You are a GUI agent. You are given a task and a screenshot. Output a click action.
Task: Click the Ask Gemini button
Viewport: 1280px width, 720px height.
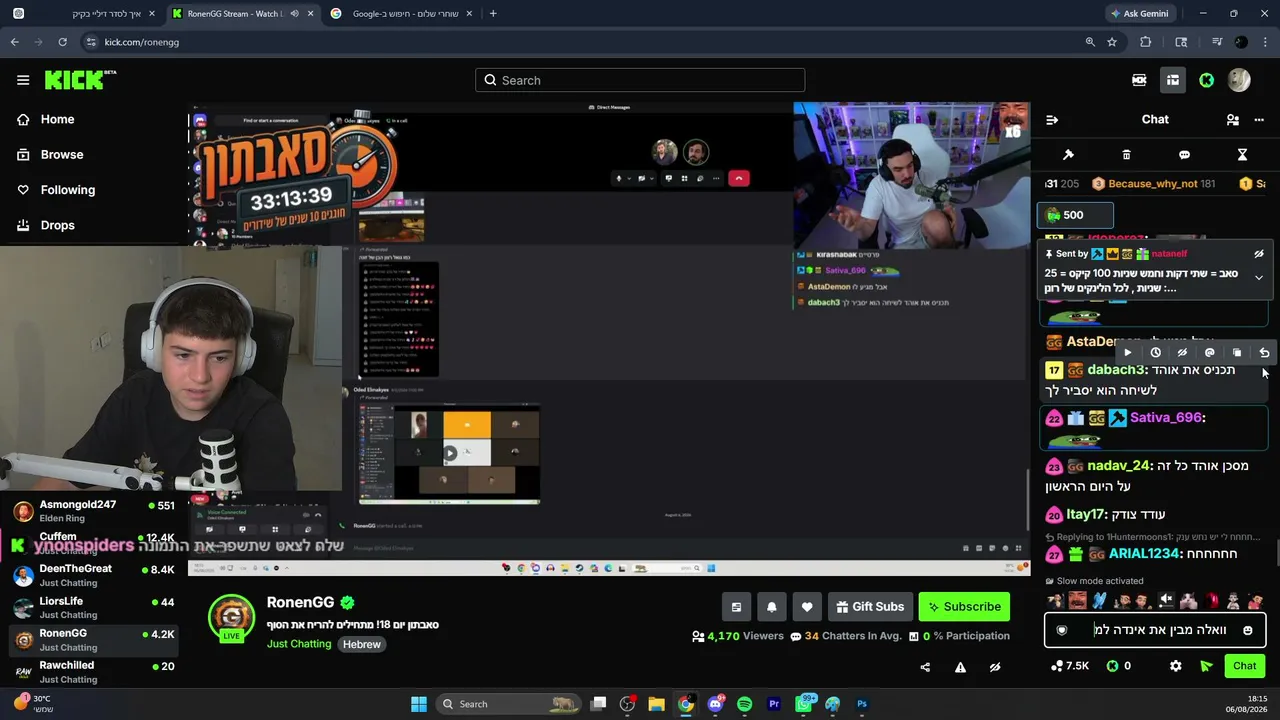pyautogui.click(x=1139, y=14)
